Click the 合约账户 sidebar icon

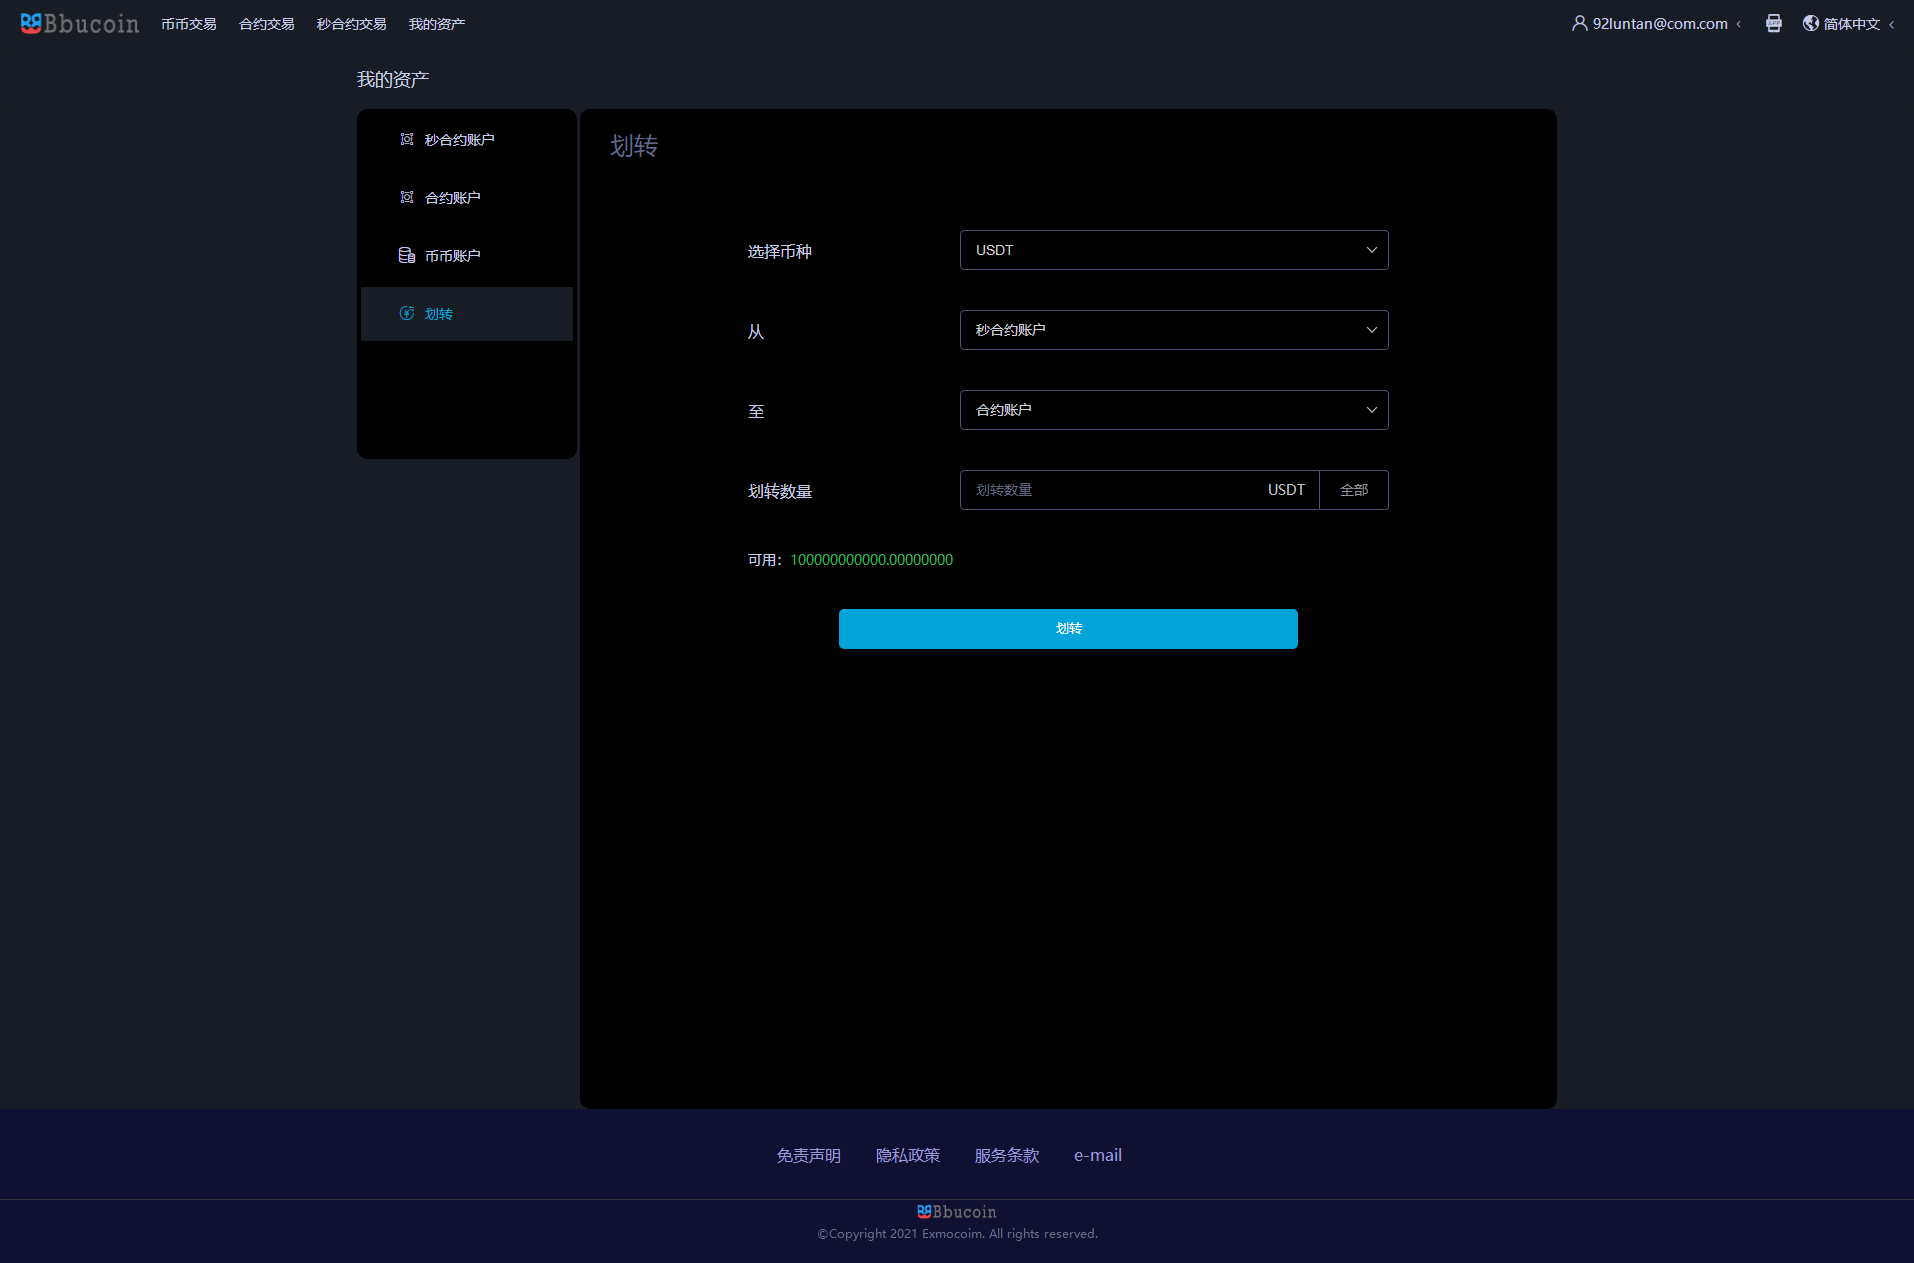click(407, 197)
